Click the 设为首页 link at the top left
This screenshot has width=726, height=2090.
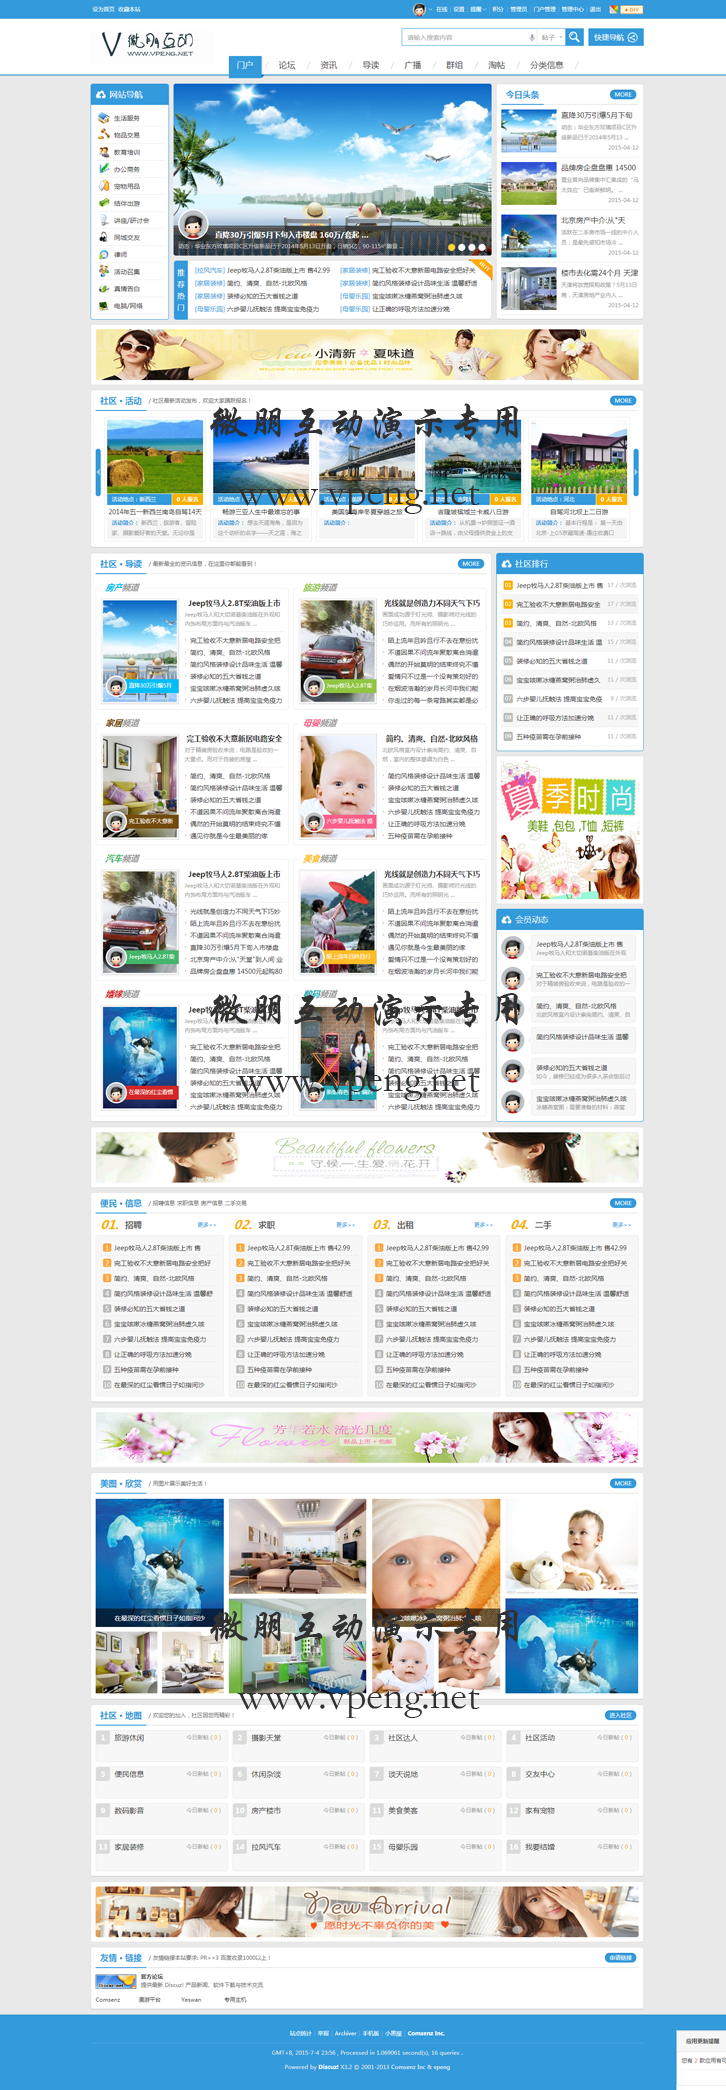[102, 9]
